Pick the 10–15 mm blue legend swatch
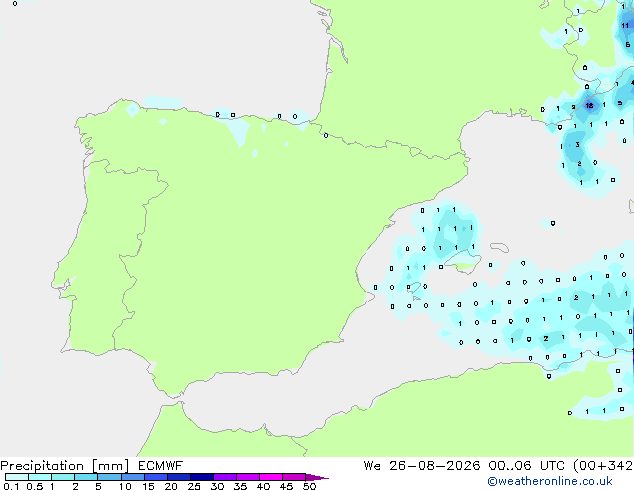 tap(133, 477)
